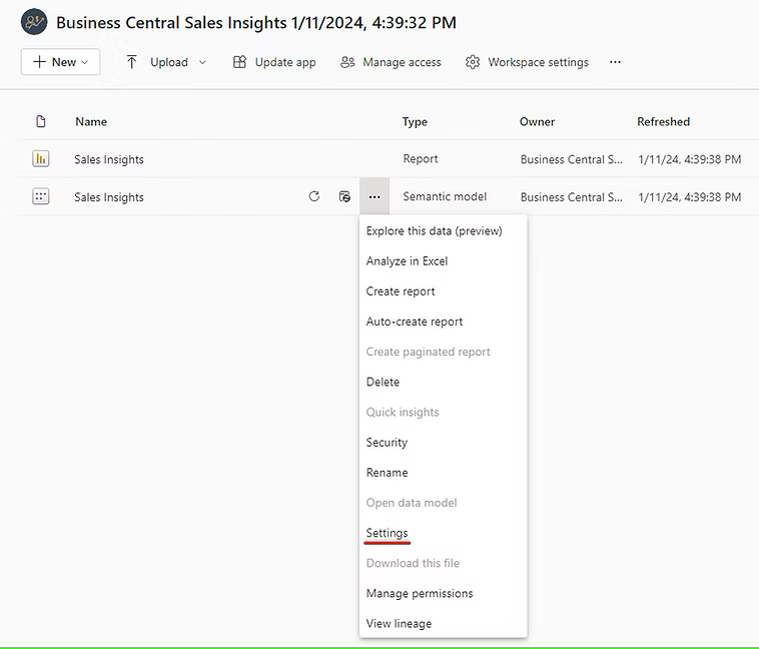Open the Sales Insights report name link
Viewport: 759px width, 649px height.
[109, 159]
